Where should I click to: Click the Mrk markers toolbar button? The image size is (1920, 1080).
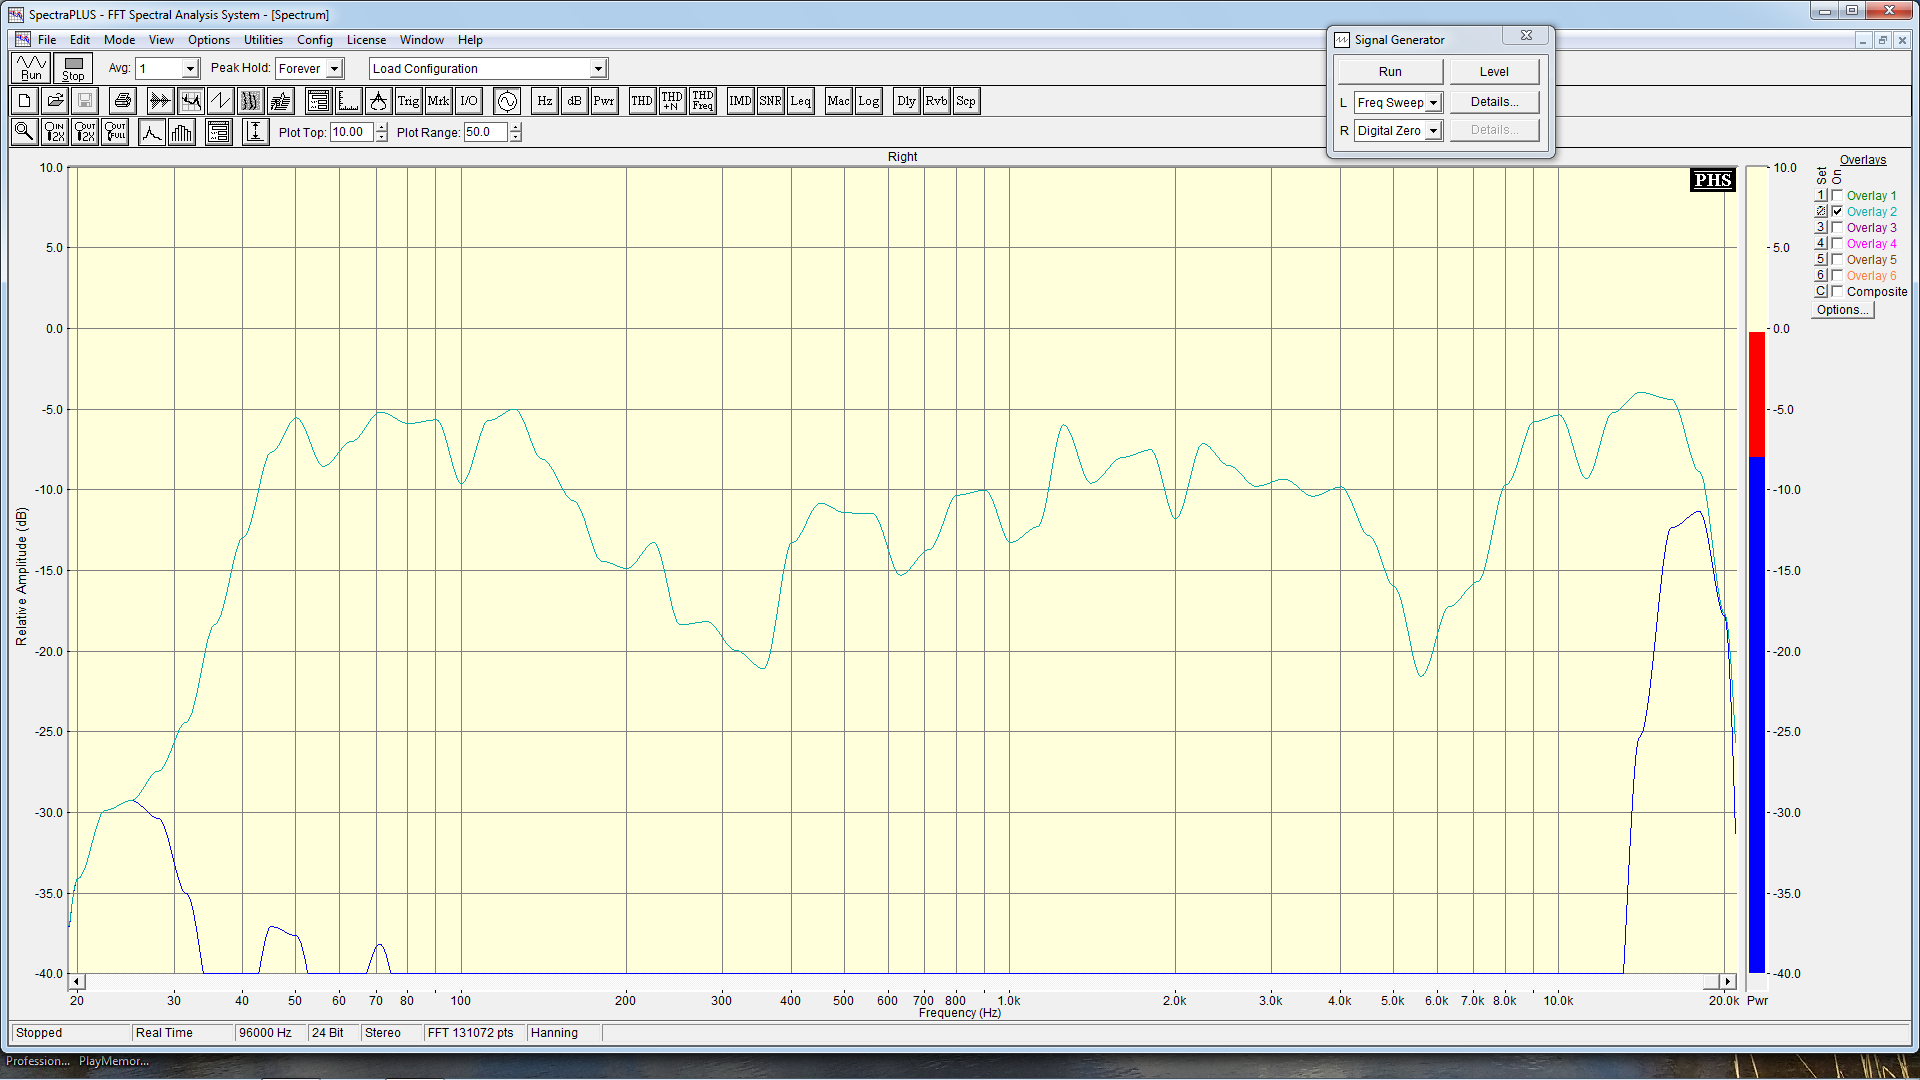click(x=438, y=101)
